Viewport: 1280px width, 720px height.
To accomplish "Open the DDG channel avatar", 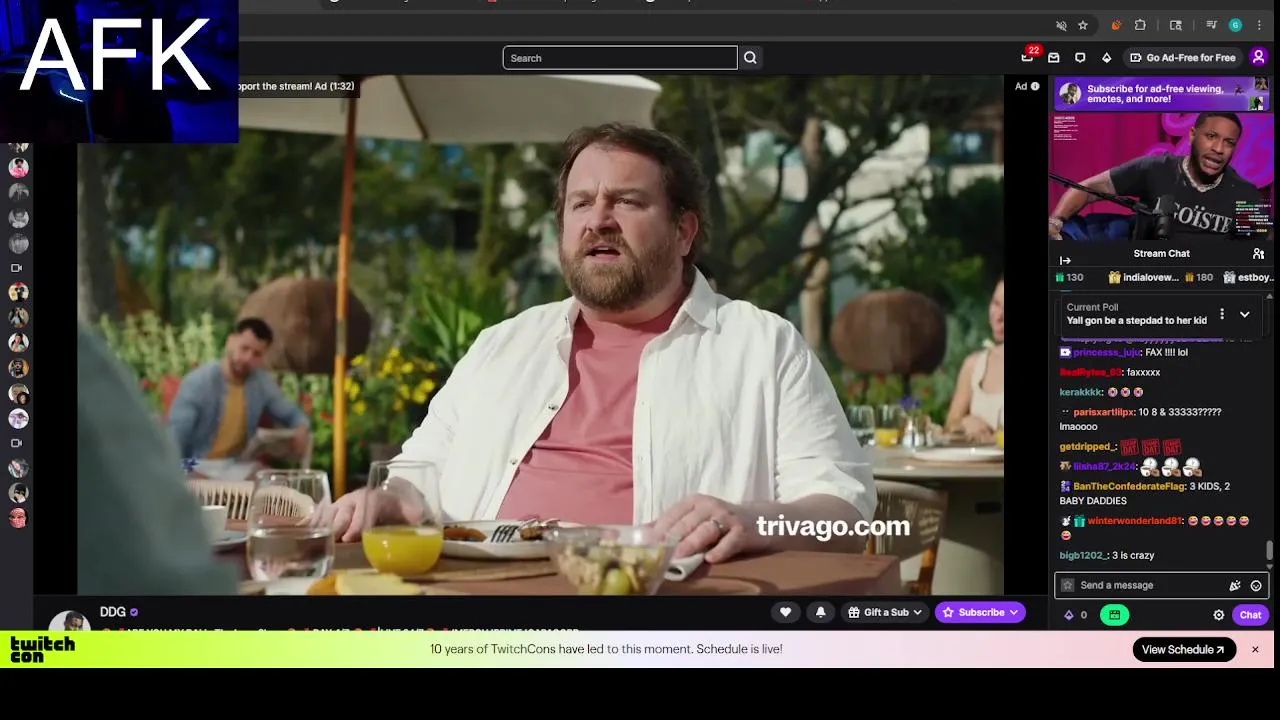I will 70,622.
